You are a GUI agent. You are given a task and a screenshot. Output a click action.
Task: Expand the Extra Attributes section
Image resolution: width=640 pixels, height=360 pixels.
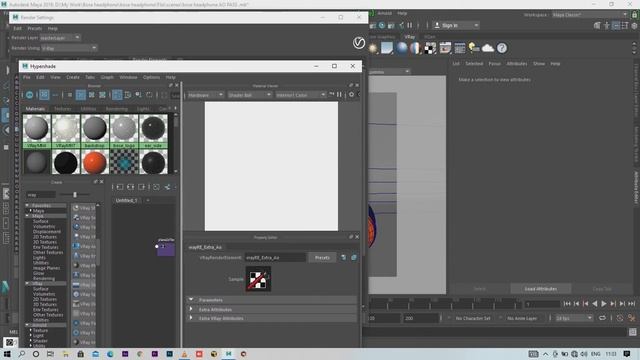[191, 309]
